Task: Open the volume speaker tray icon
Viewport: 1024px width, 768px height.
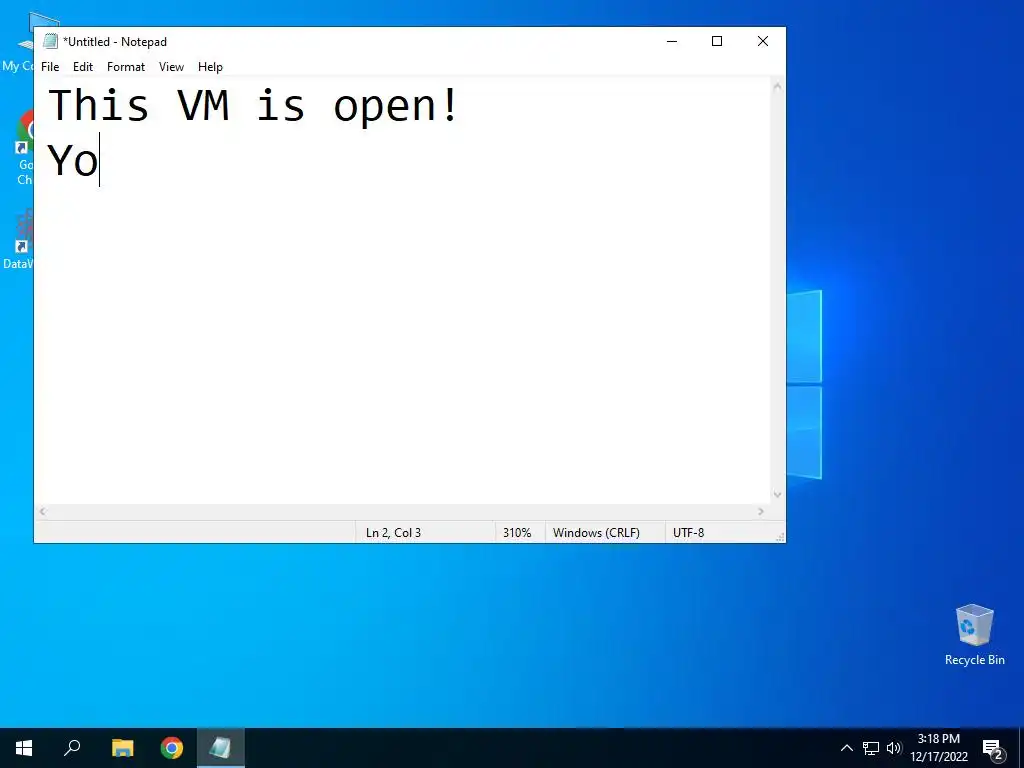Action: 894,748
